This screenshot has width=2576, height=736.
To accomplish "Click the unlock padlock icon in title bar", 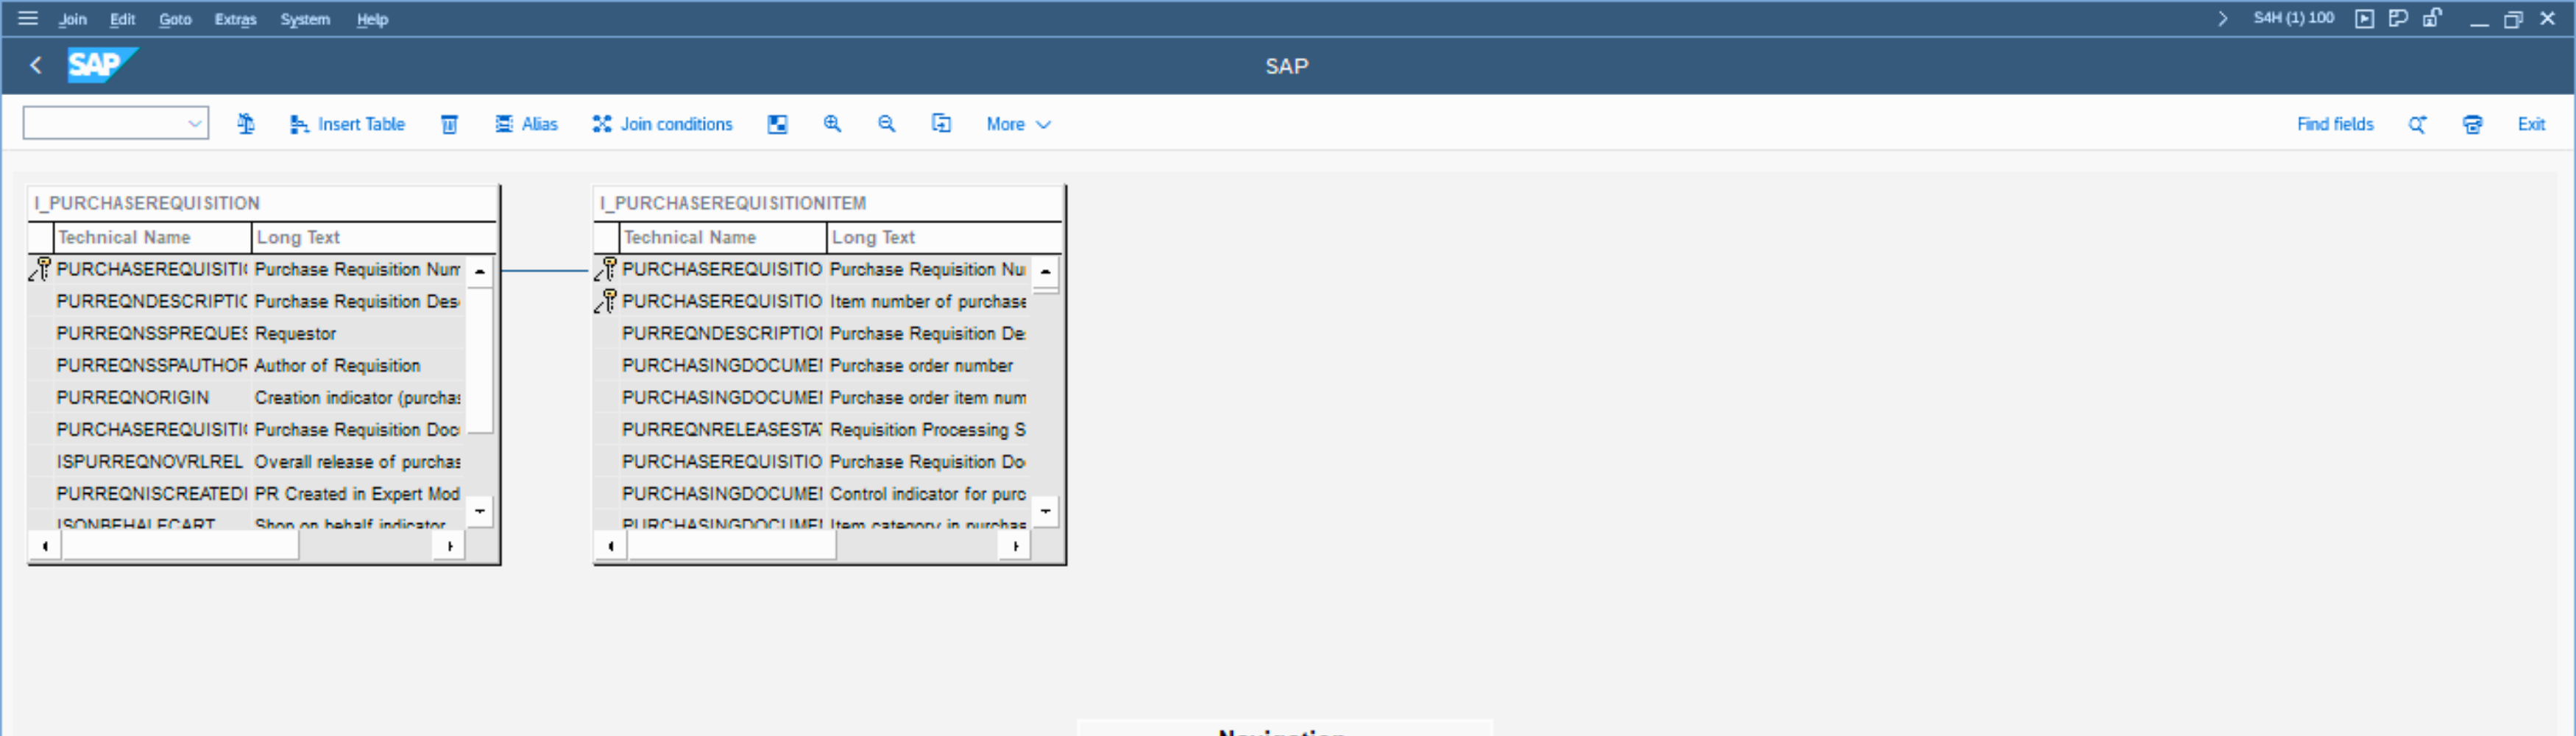I will (x=2432, y=19).
